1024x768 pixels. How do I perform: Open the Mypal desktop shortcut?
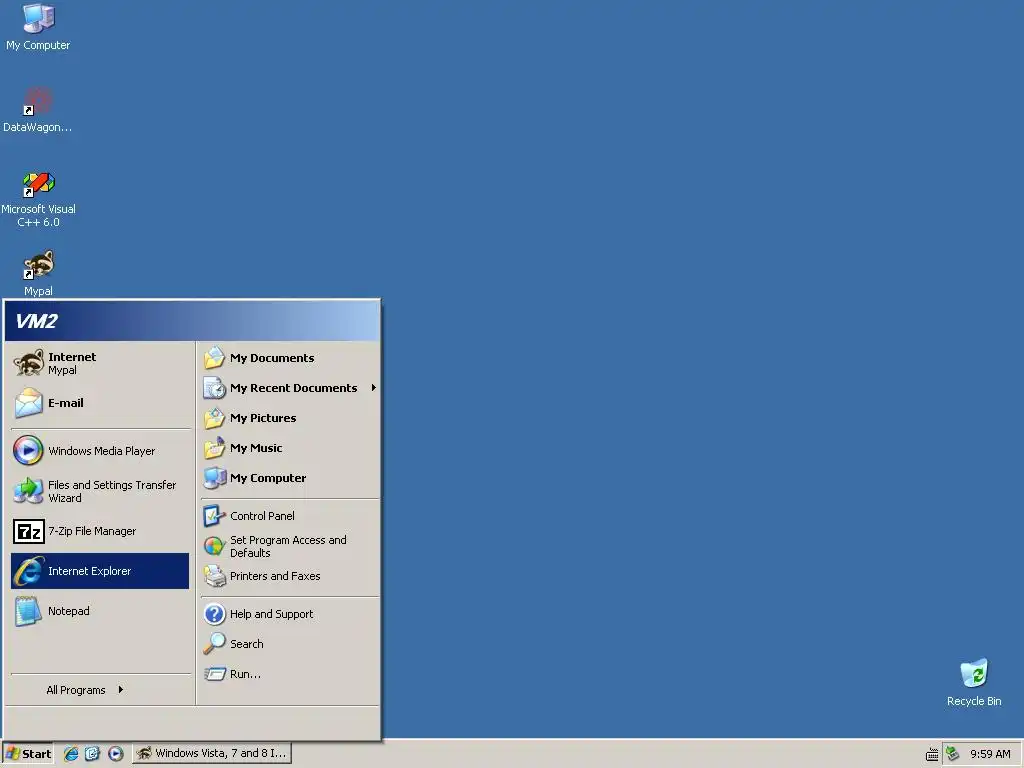pos(38,273)
